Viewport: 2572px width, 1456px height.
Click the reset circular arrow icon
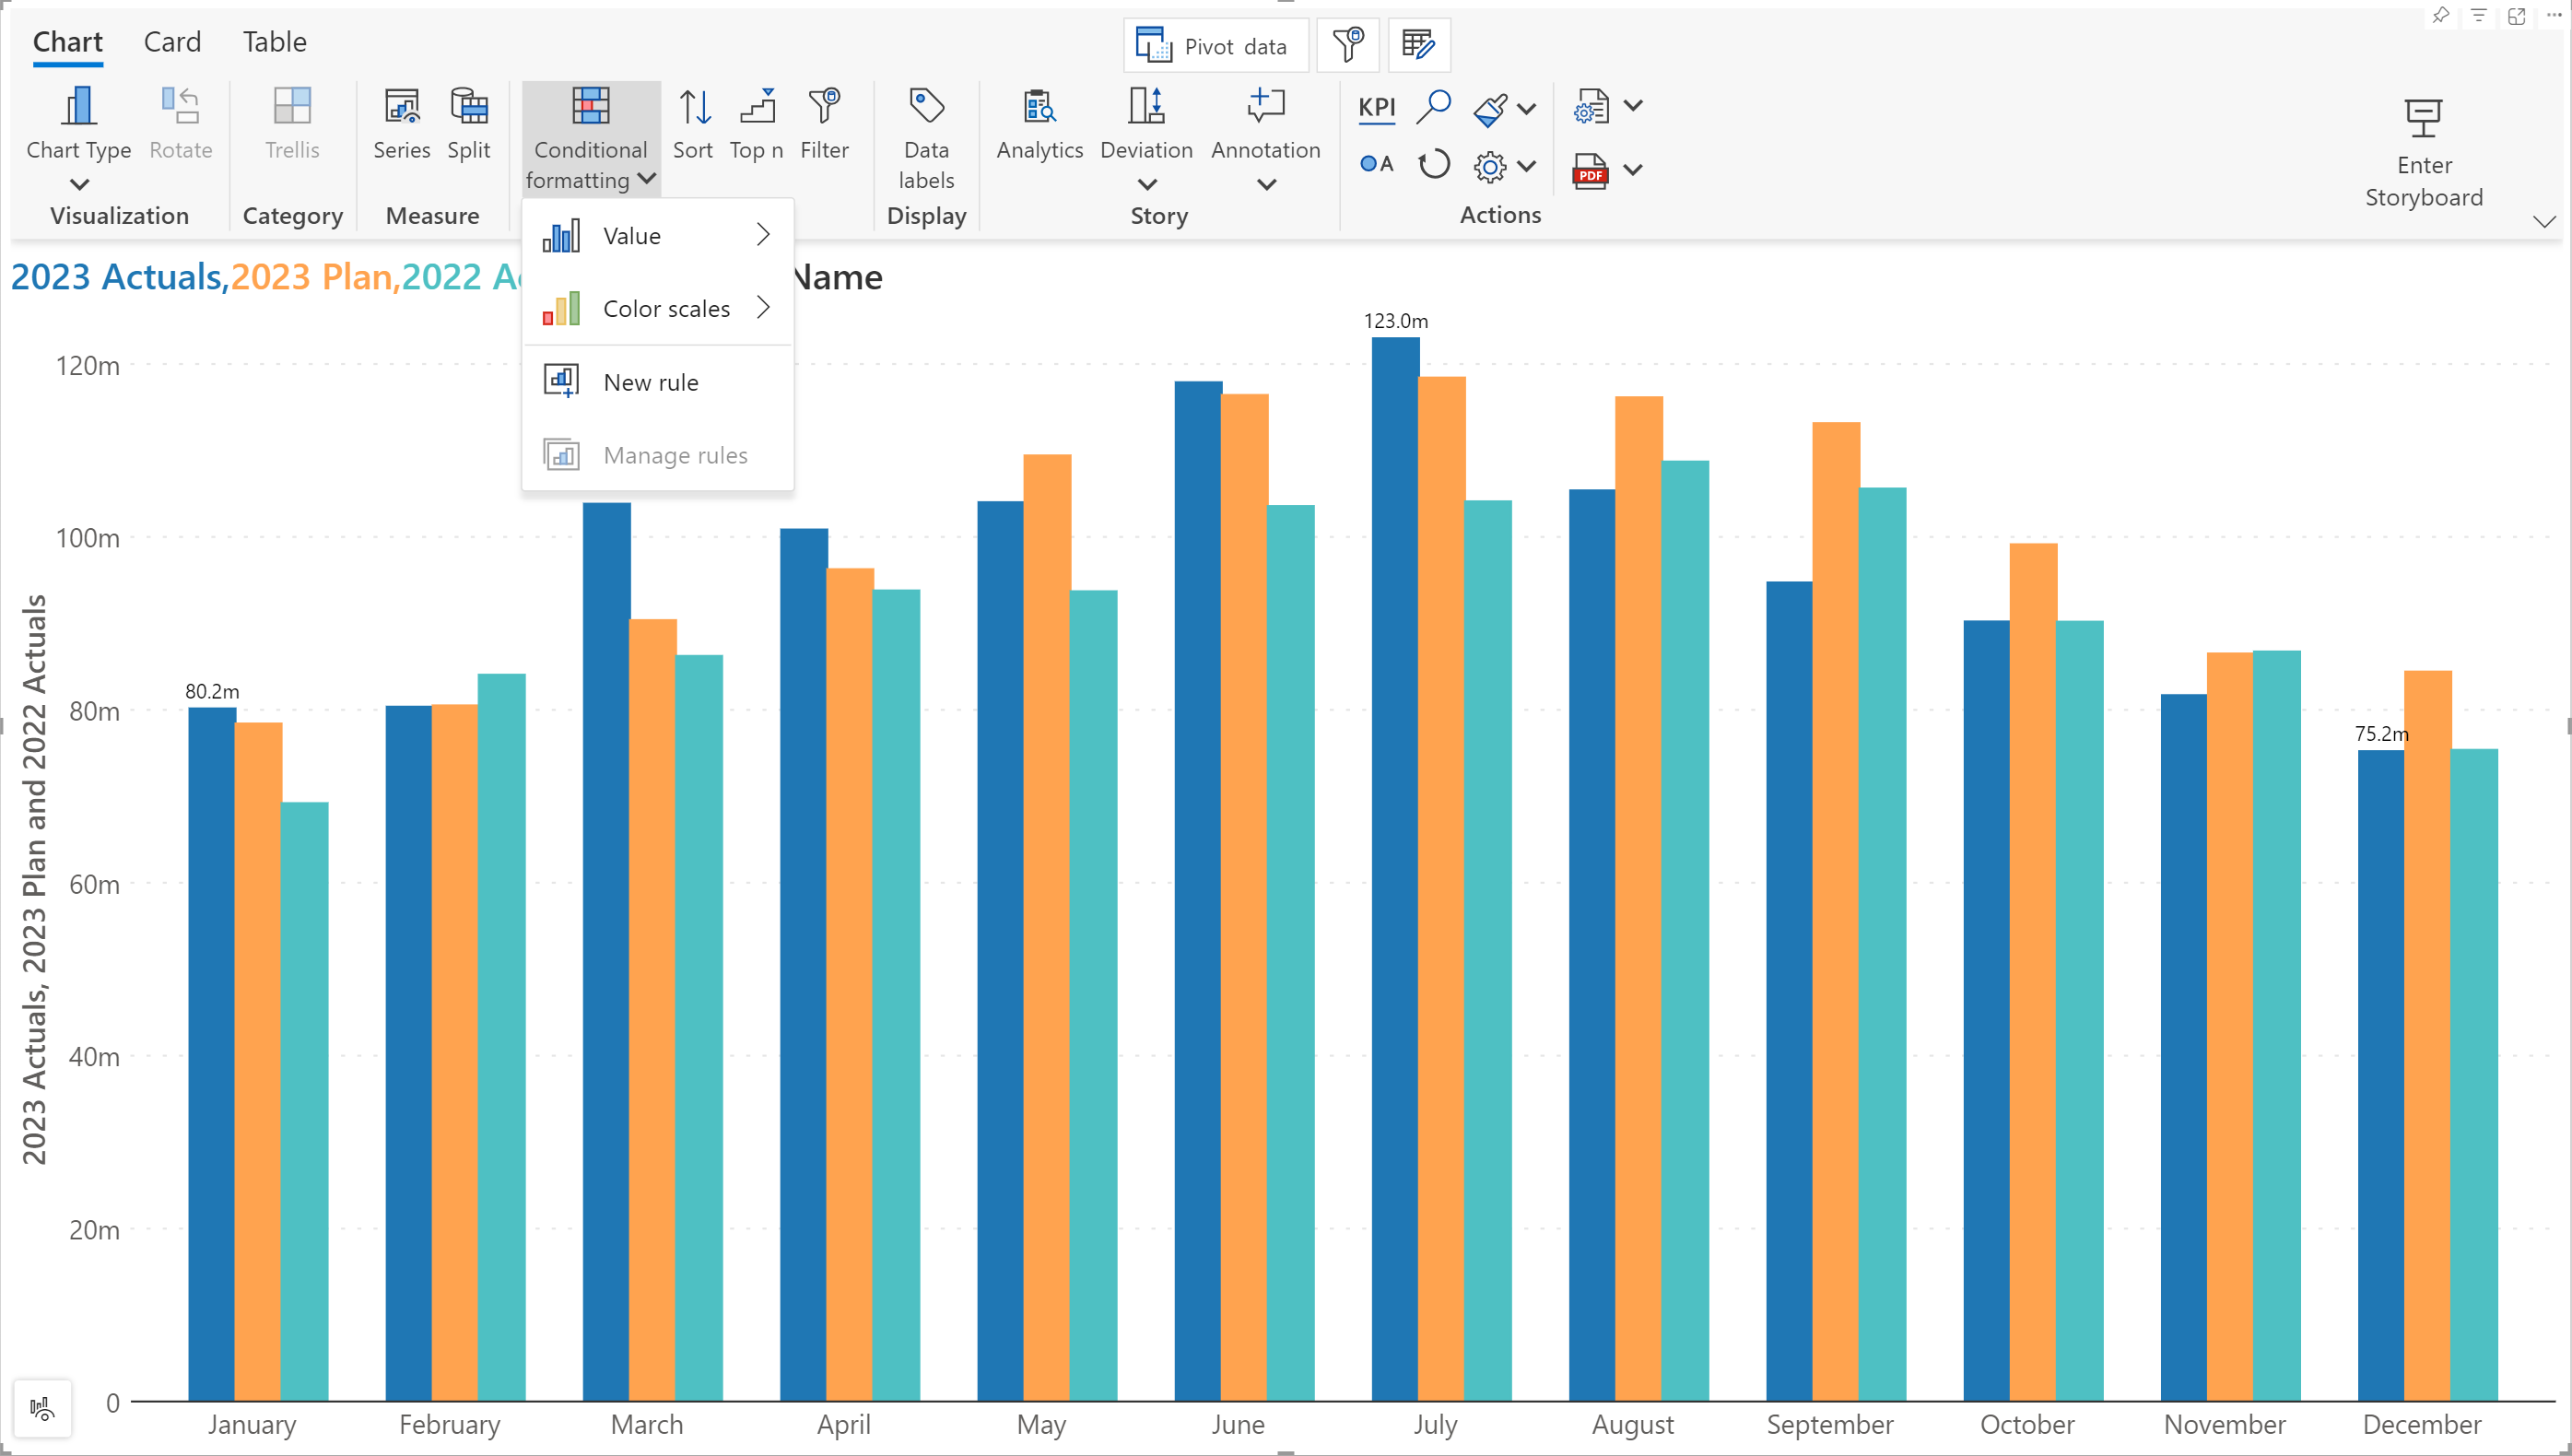click(x=1434, y=164)
